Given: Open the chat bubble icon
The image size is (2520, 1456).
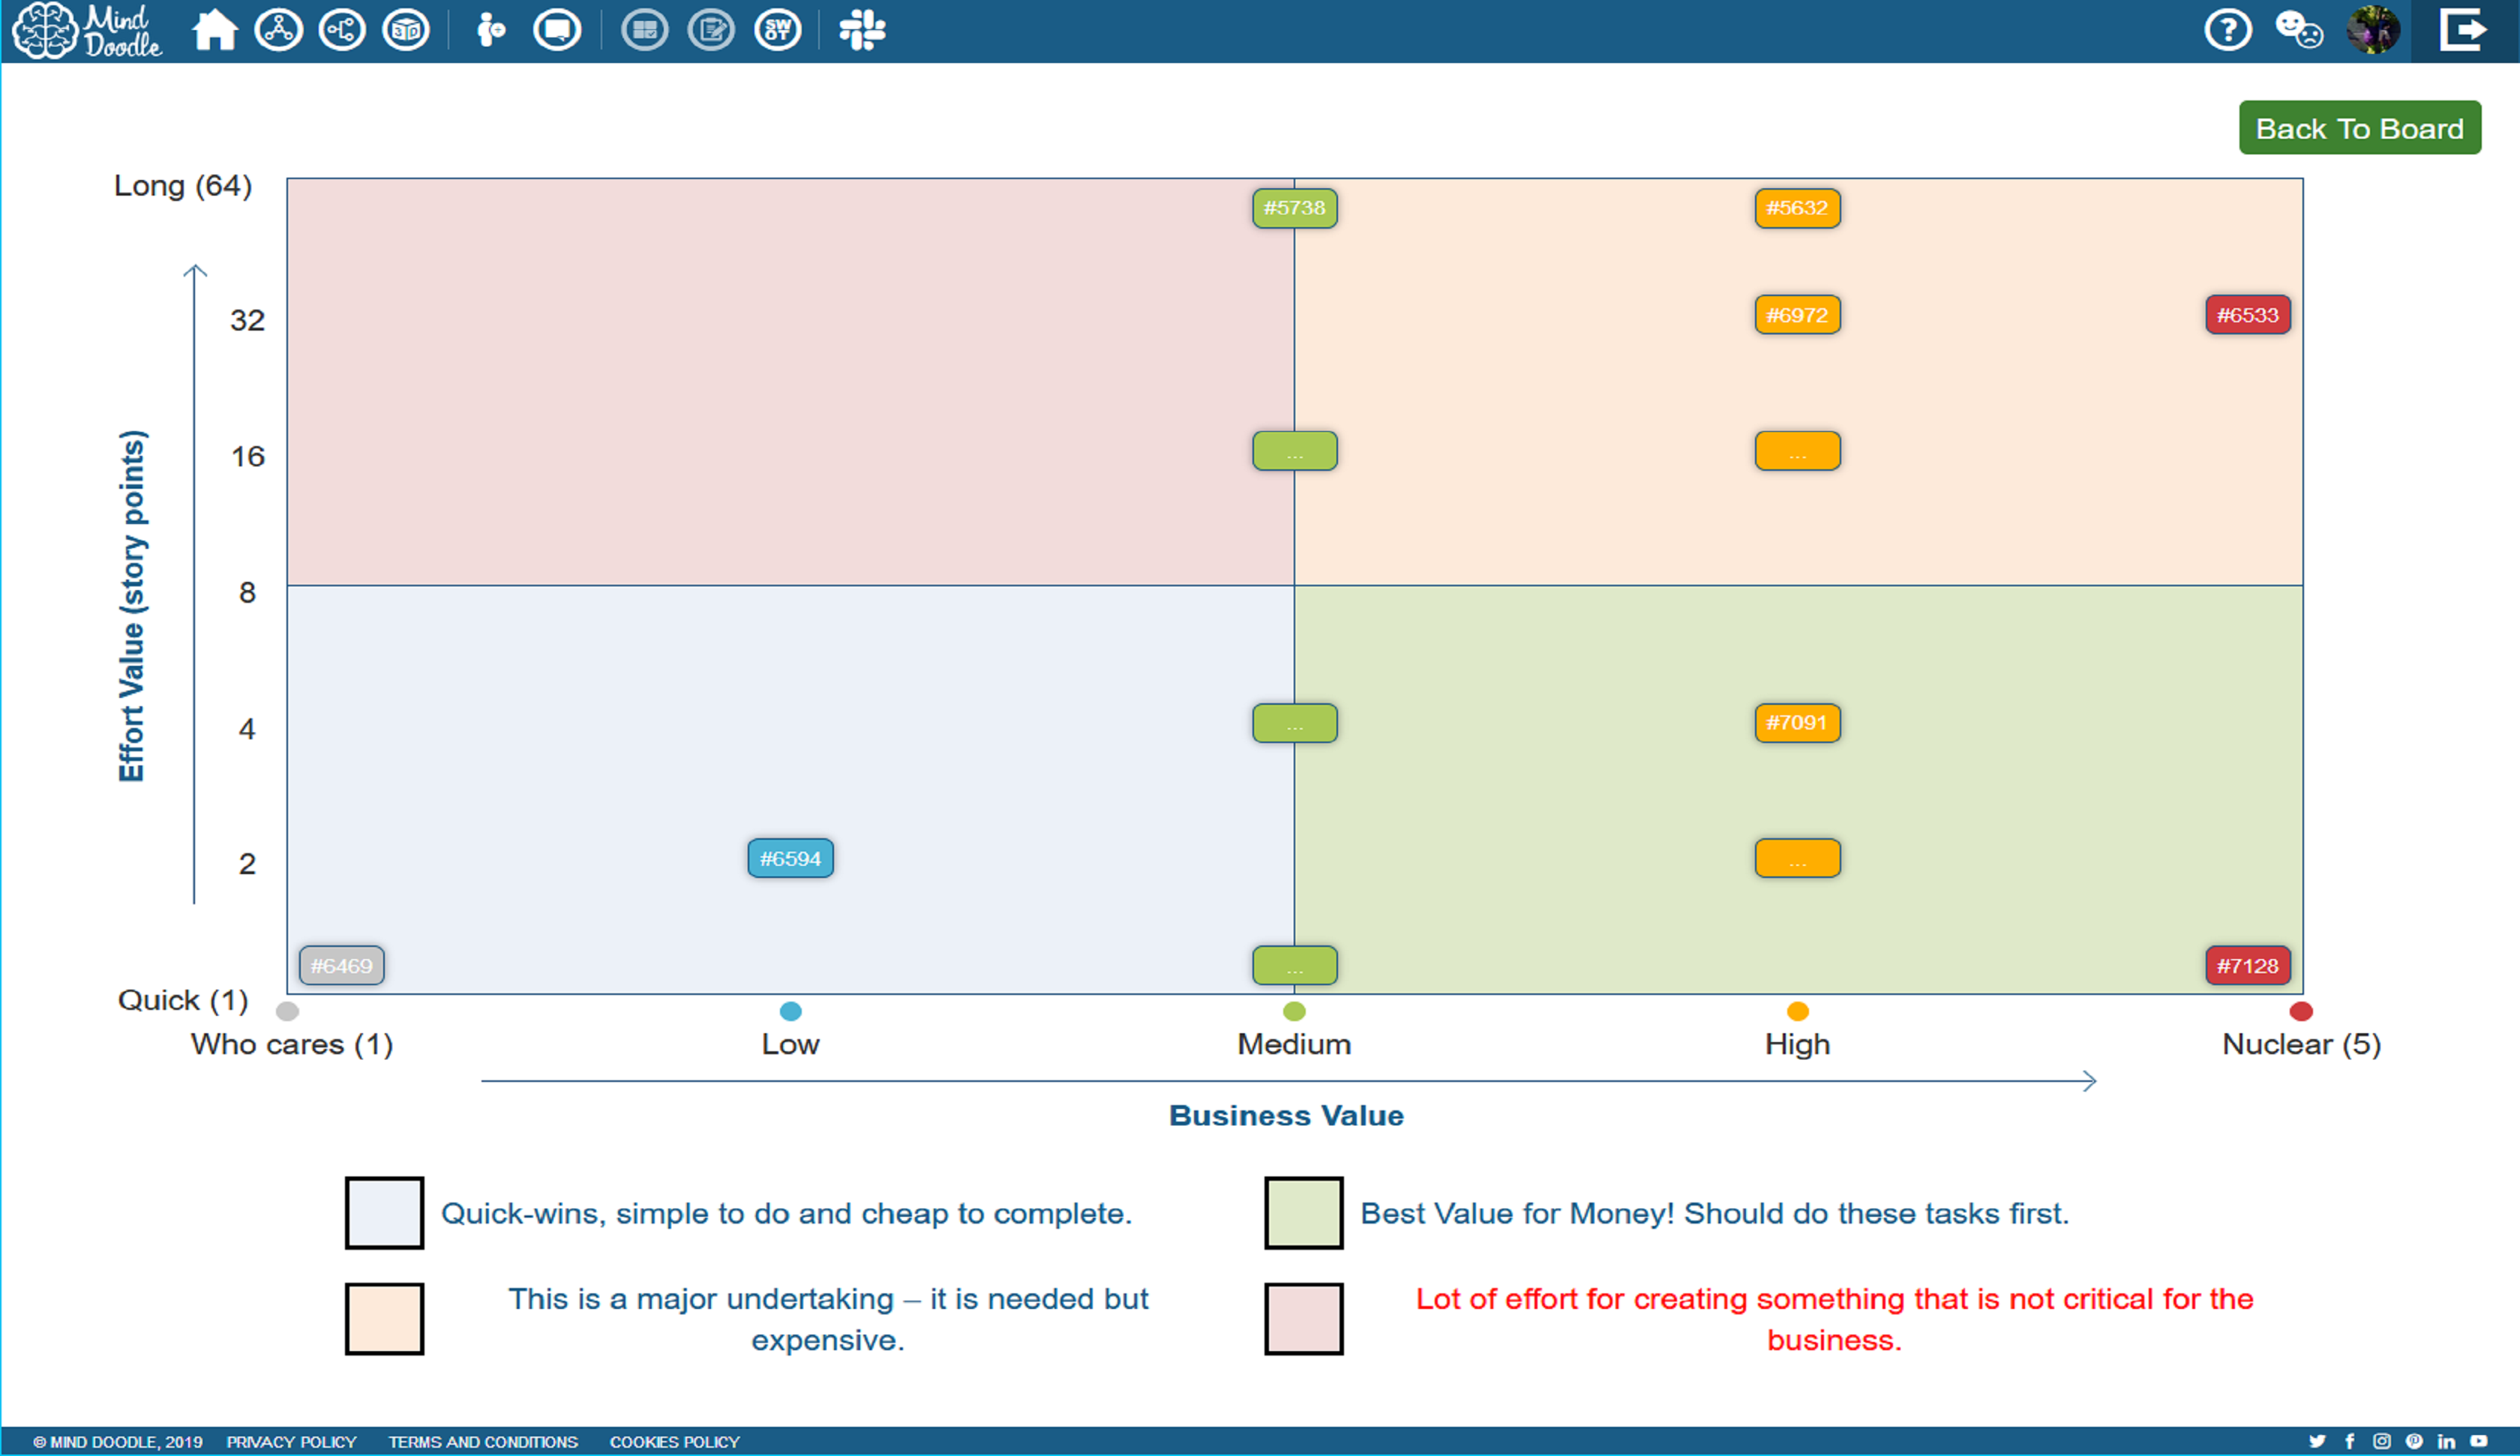Looking at the screenshot, I should tap(557, 30).
